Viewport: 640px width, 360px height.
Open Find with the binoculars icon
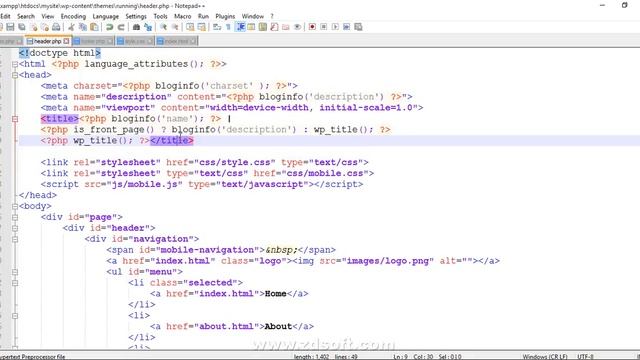(136, 27)
